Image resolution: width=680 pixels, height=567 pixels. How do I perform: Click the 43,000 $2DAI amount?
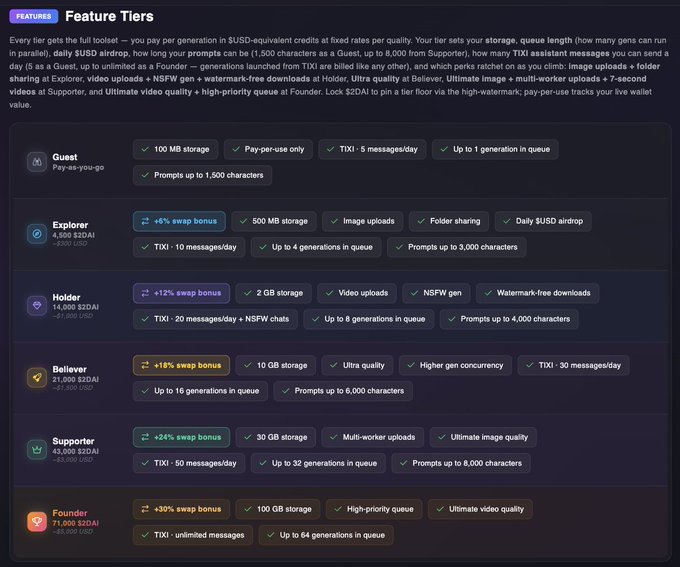(75, 451)
